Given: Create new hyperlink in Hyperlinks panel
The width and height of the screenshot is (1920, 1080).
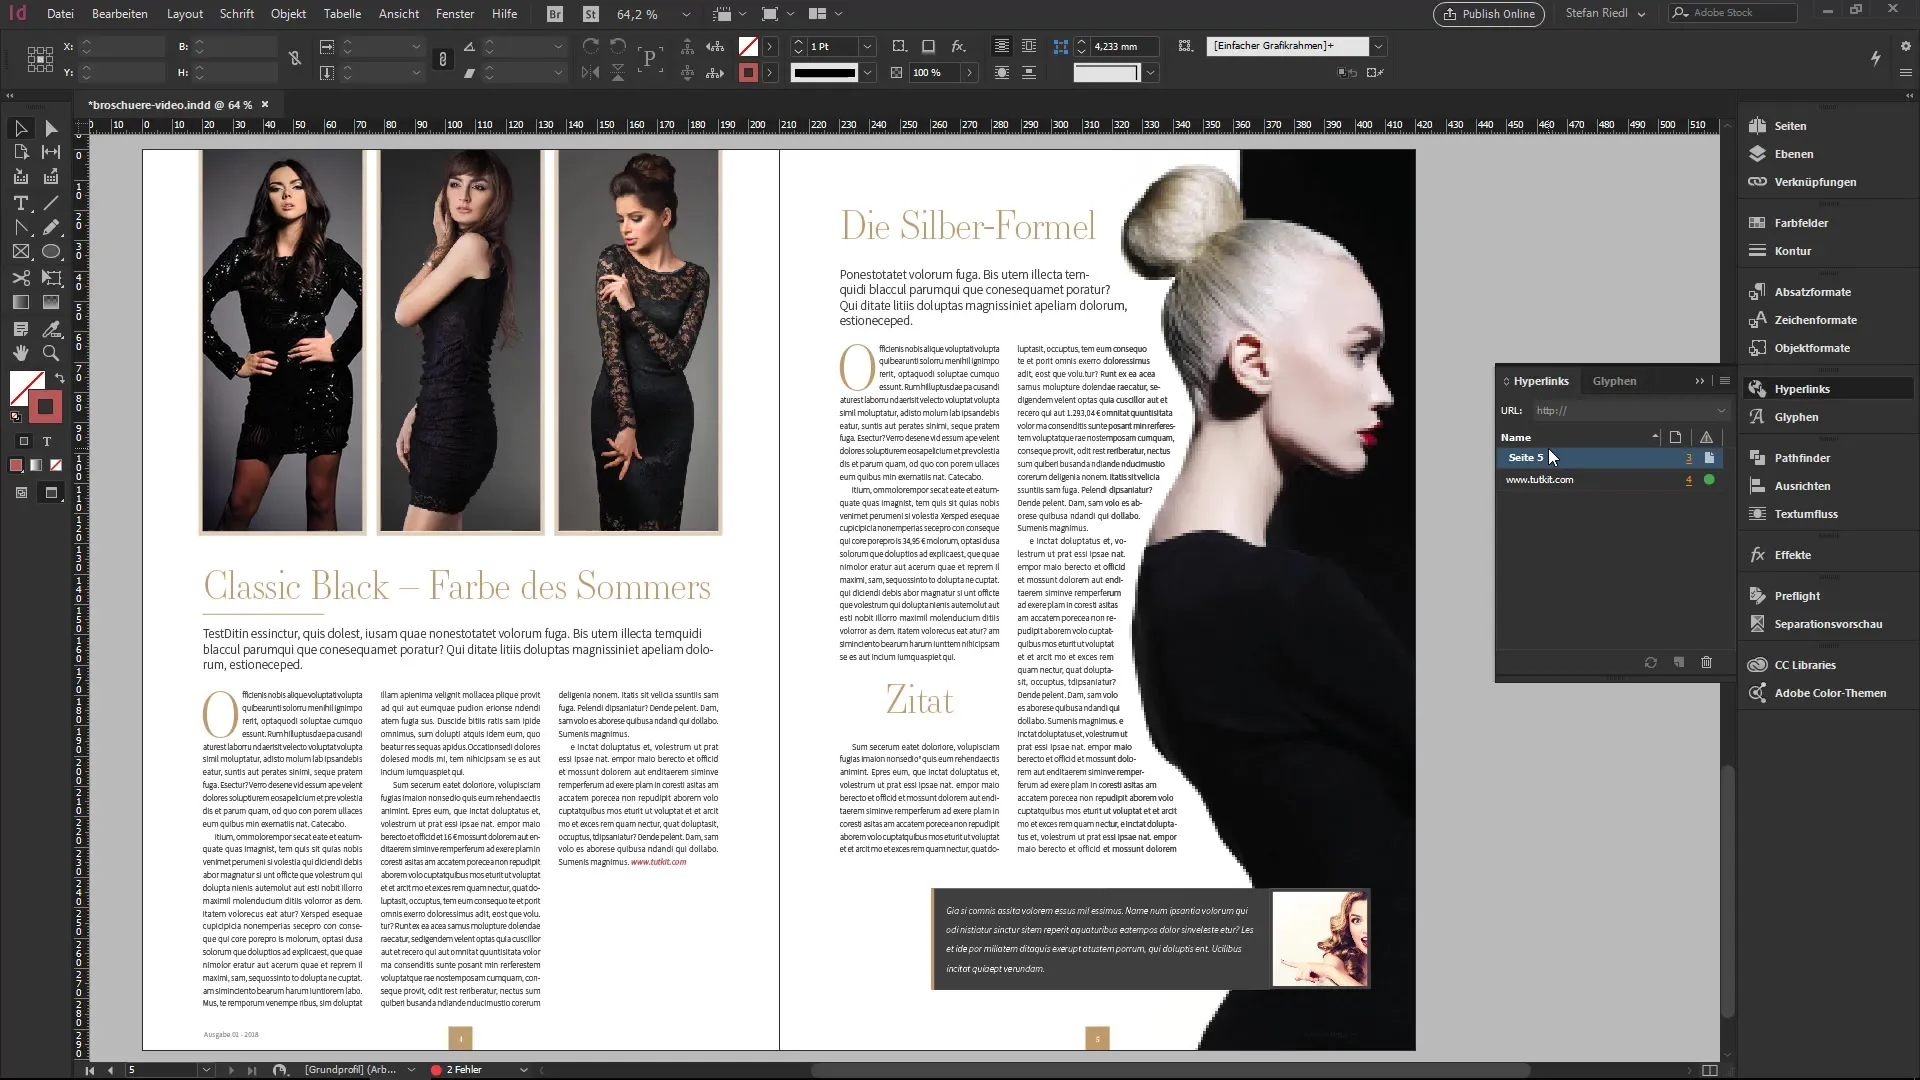Looking at the screenshot, I should 1679,662.
